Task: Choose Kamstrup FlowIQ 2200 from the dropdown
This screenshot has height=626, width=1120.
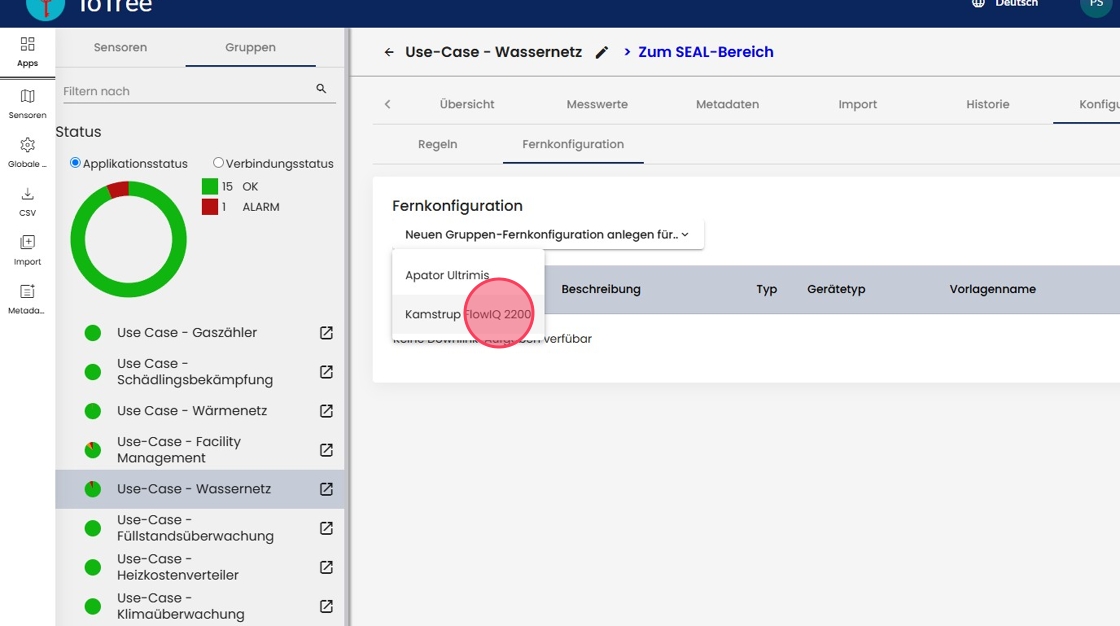Action: click(468, 314)
